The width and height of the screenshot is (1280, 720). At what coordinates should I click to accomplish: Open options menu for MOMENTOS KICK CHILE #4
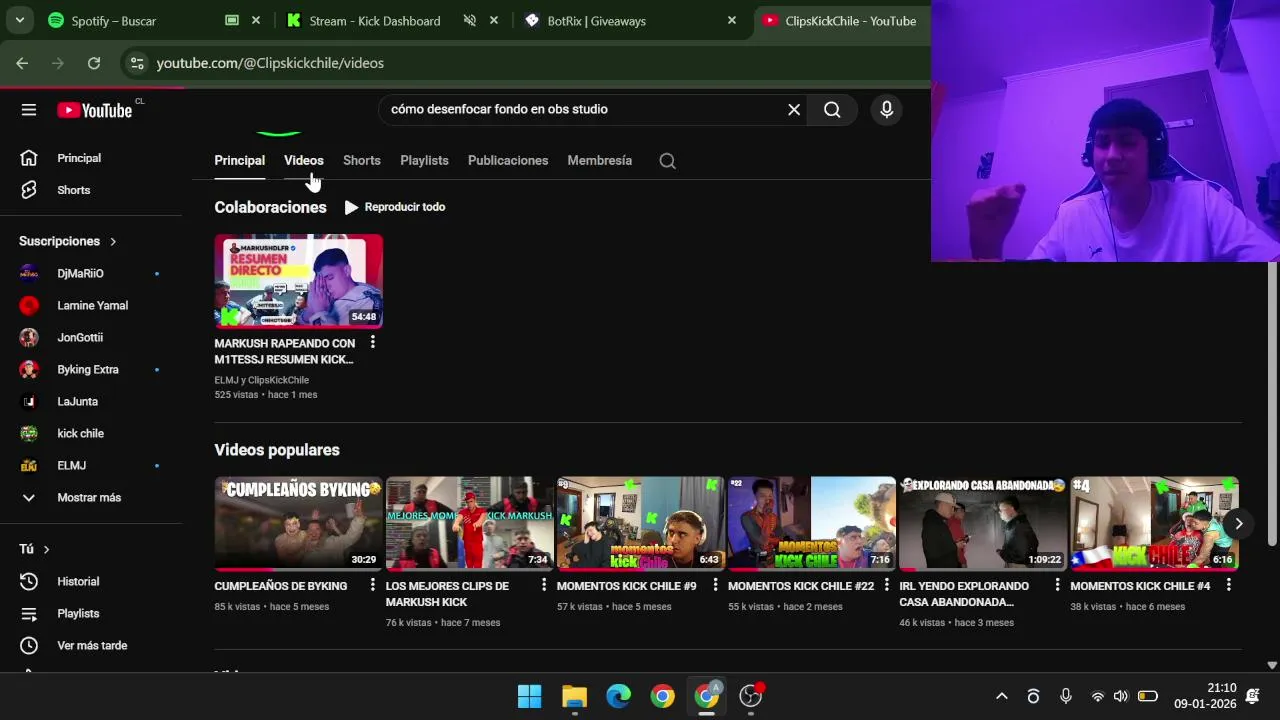(1229, 585)
